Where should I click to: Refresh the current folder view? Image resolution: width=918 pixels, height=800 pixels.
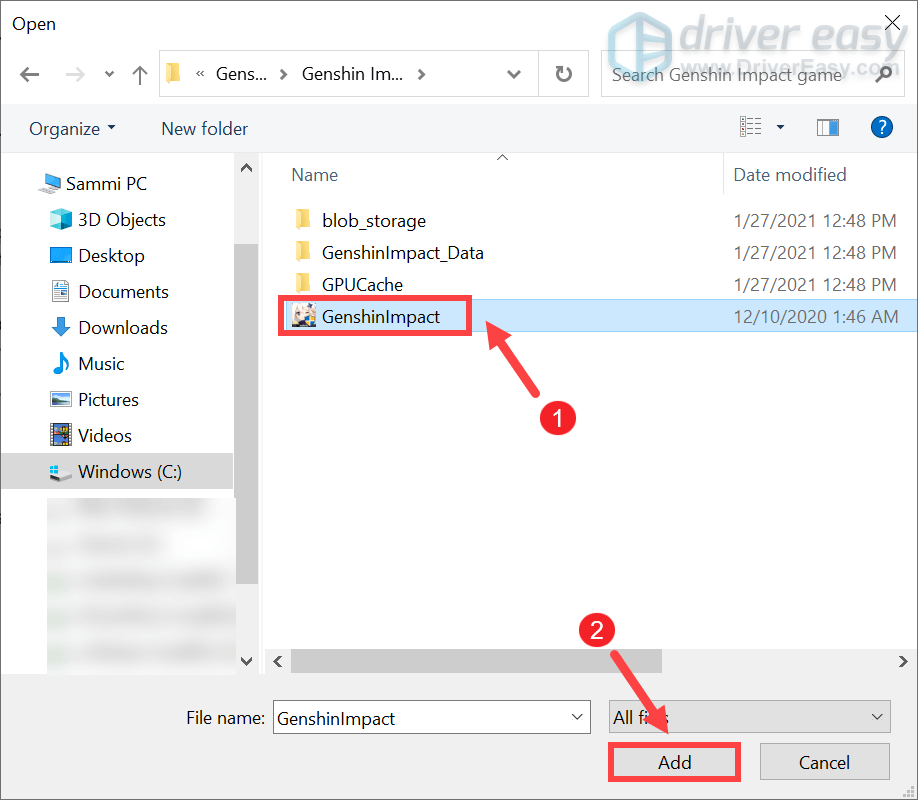pos(563,74)
